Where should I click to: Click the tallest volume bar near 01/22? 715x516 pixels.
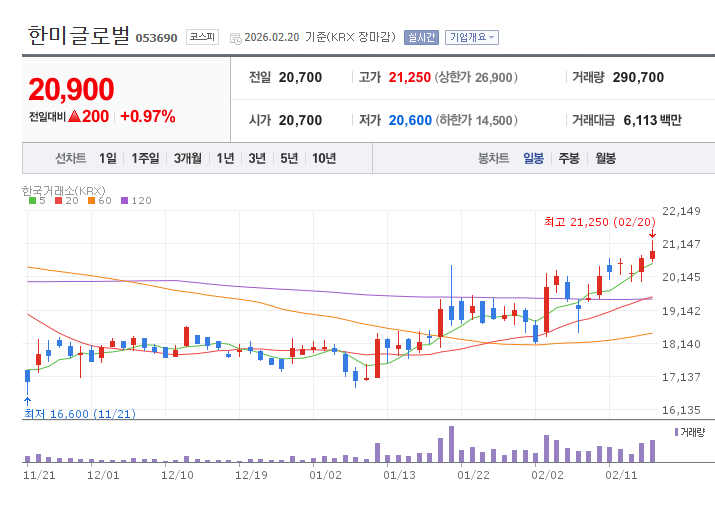point(451,444)
